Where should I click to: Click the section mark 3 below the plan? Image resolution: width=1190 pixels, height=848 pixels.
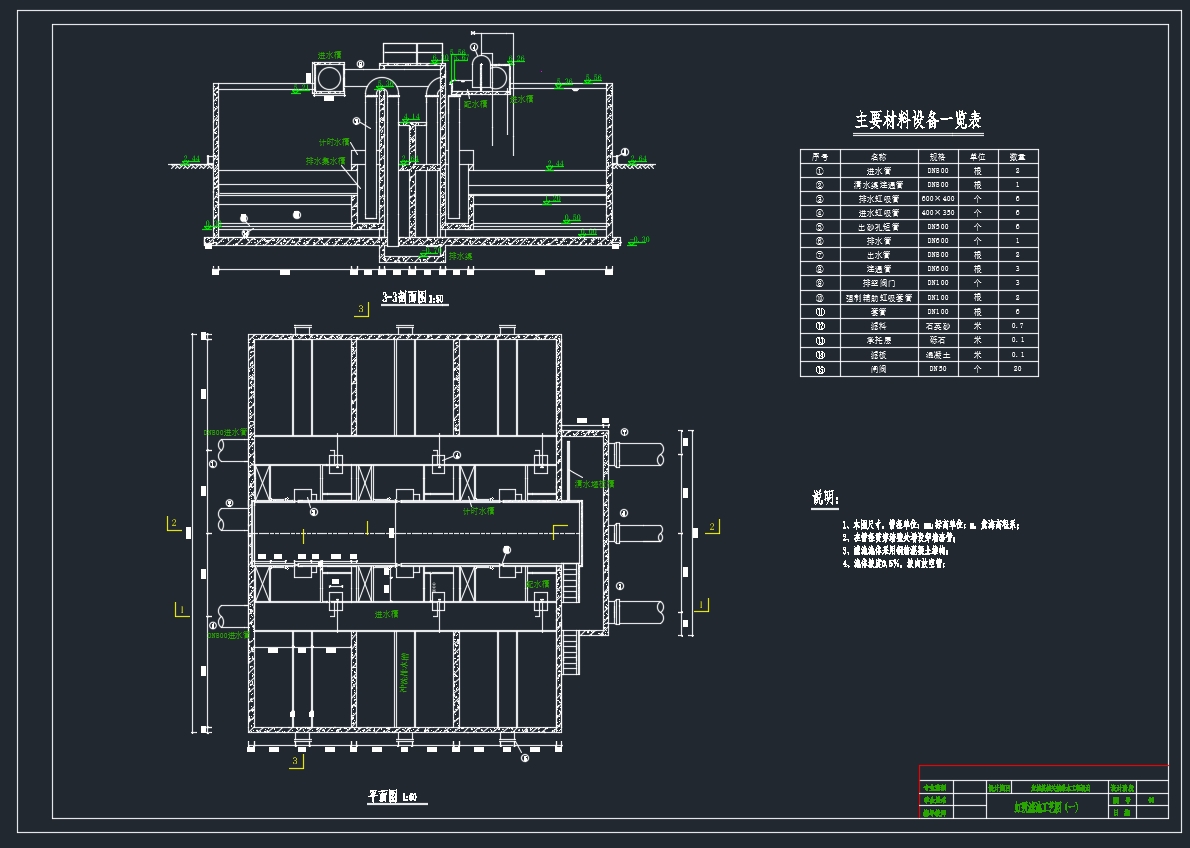[295, 762]
